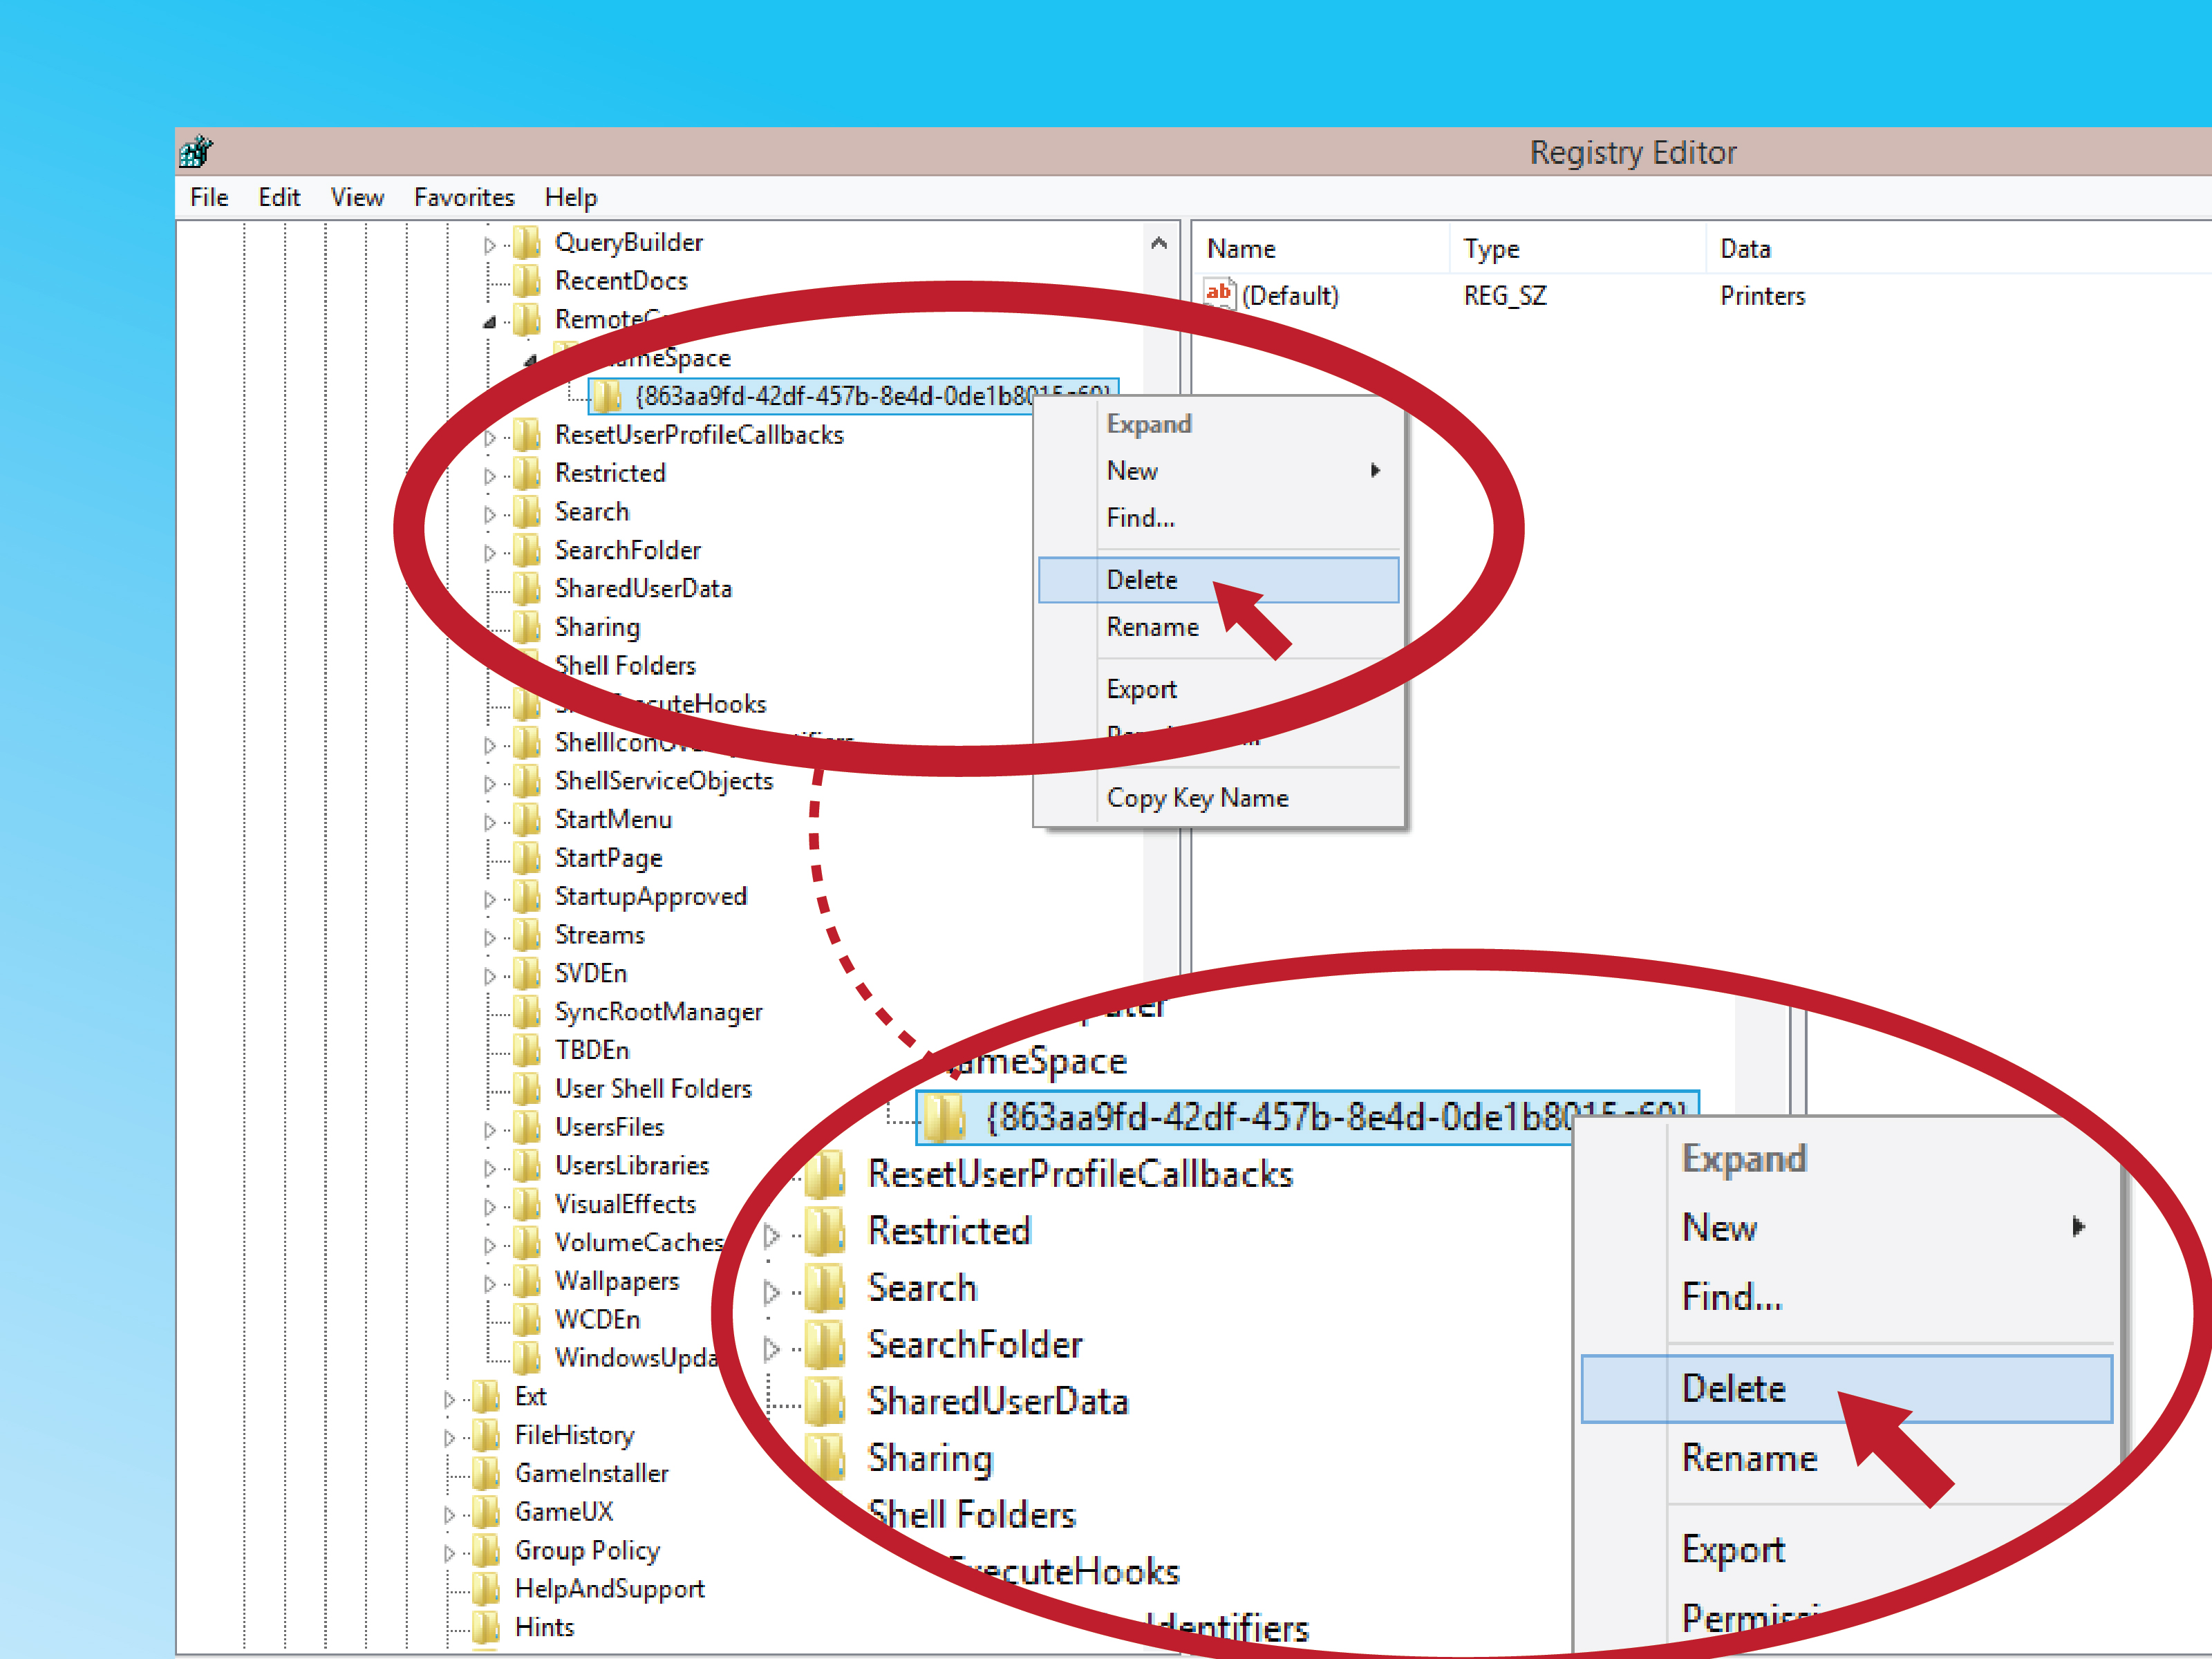2212x1659 pixels.
Task: Expand the QueryBuilder key
Action: coord(490,244)
